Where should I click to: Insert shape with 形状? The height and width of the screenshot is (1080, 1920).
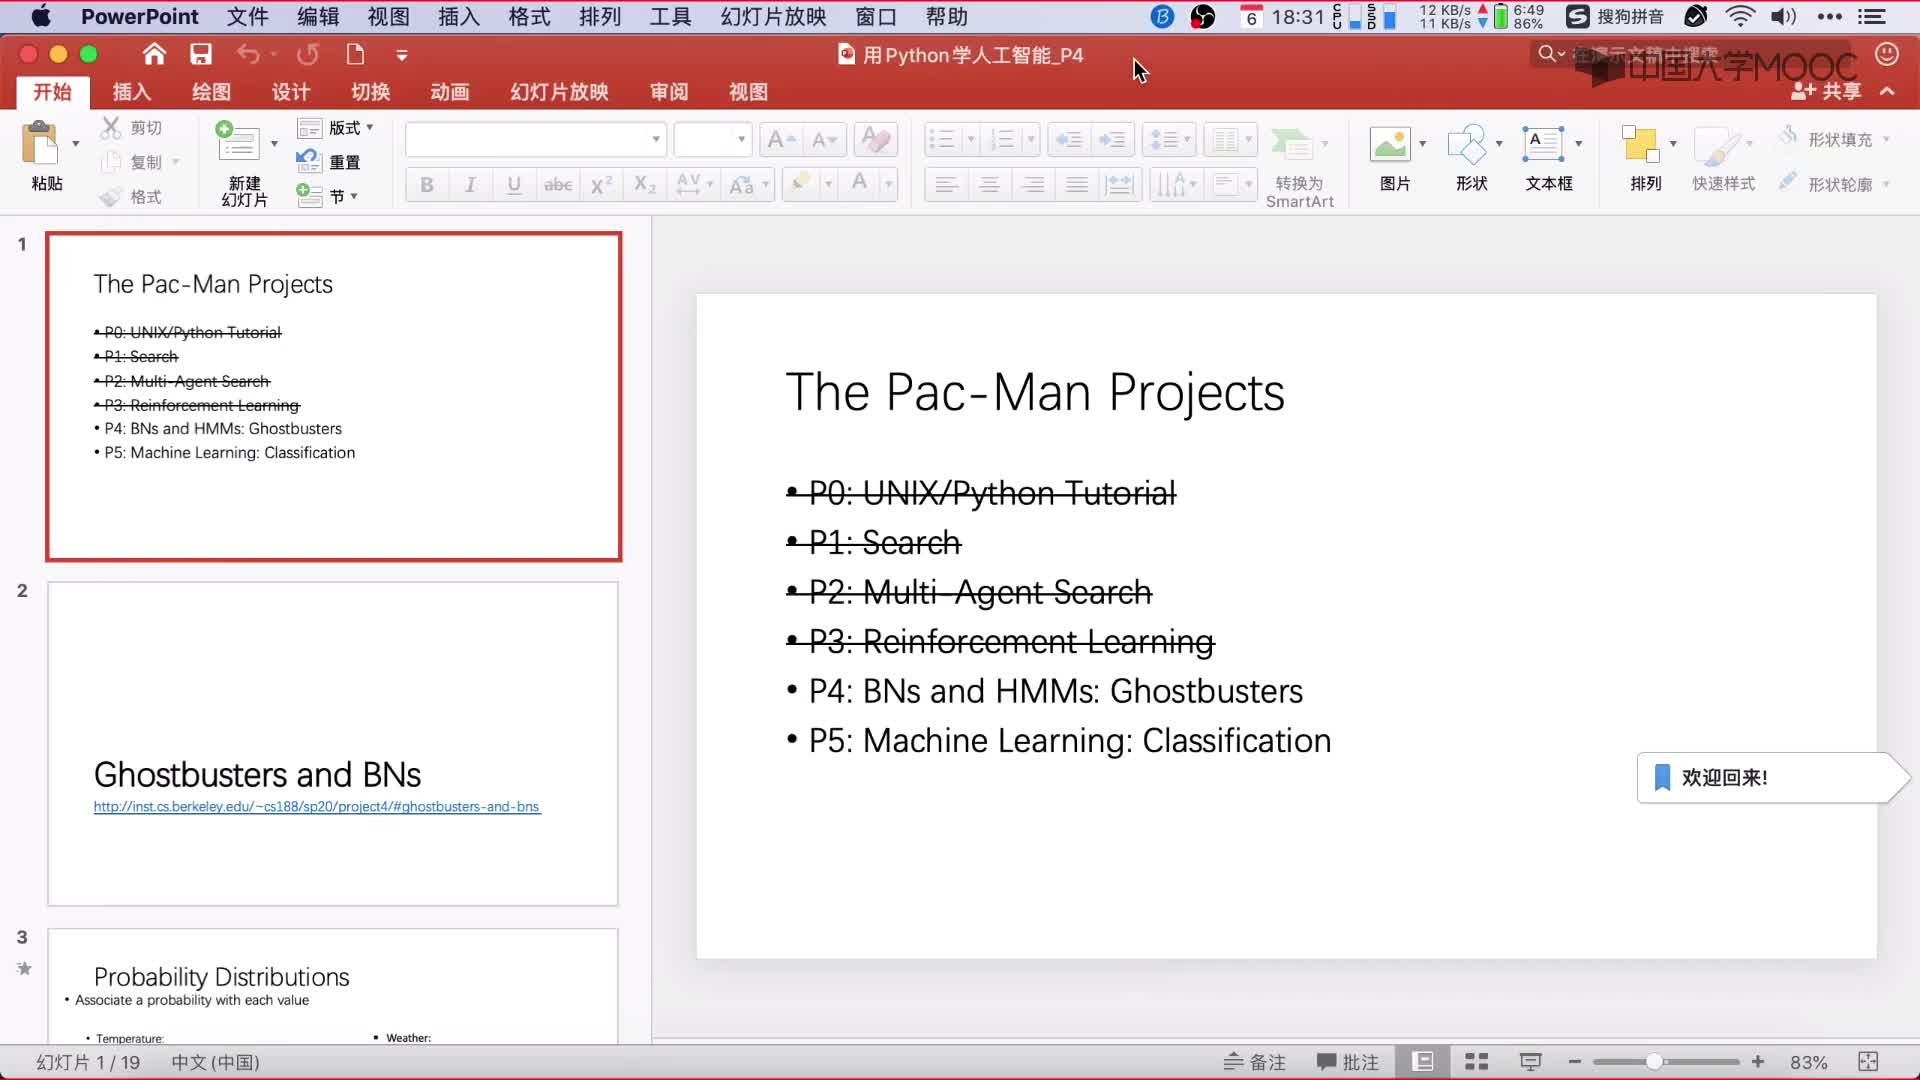click(x=1472, y=158)
